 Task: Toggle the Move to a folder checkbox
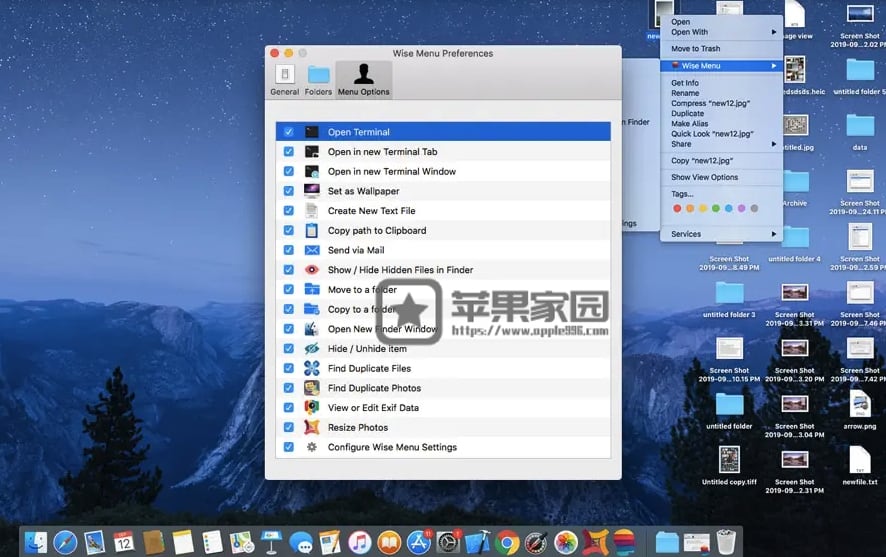pos(288,289)
